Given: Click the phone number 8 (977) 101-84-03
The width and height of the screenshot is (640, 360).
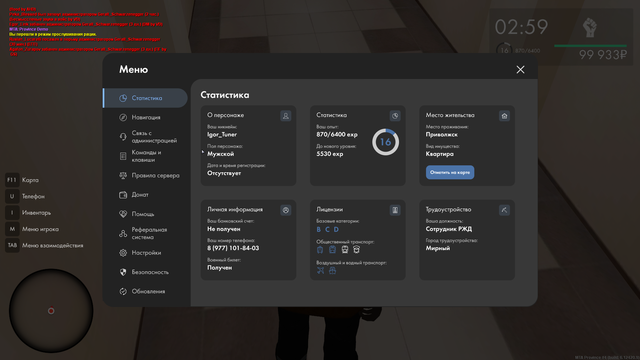Looking at the screenshot, I should pos(233,248).
